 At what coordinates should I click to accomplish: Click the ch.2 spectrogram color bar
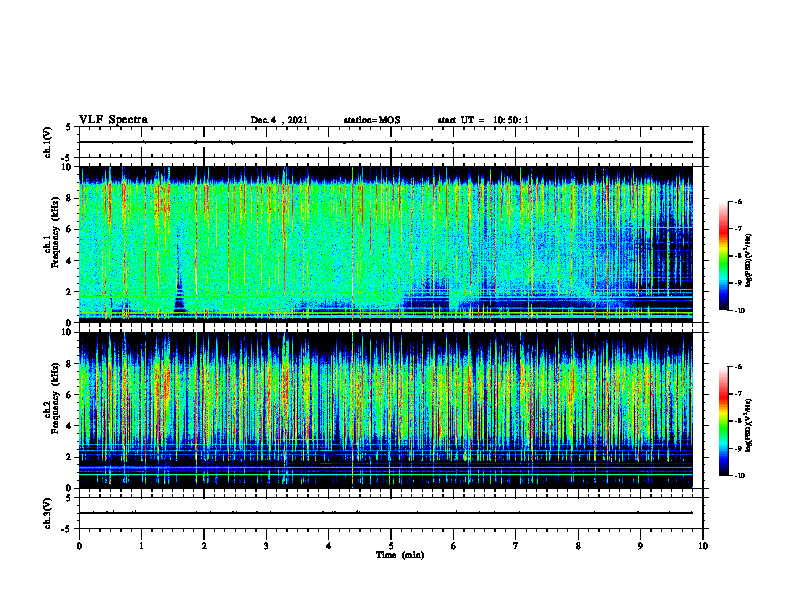(723, 421)
